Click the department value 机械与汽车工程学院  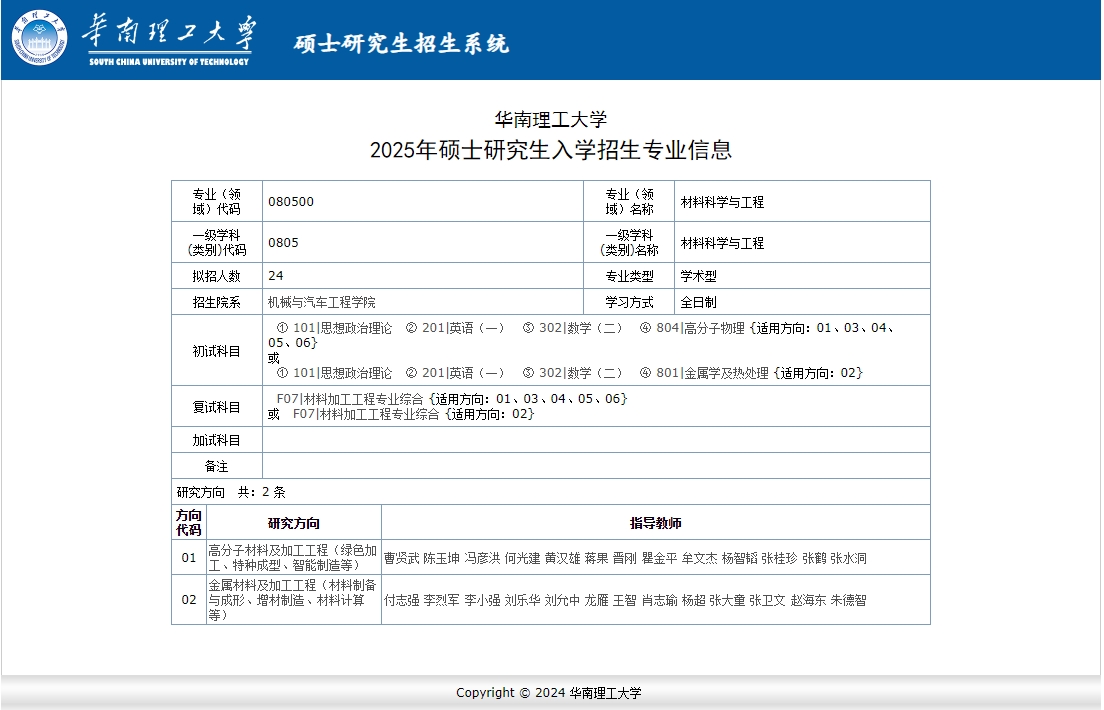(x=321, y=302)
